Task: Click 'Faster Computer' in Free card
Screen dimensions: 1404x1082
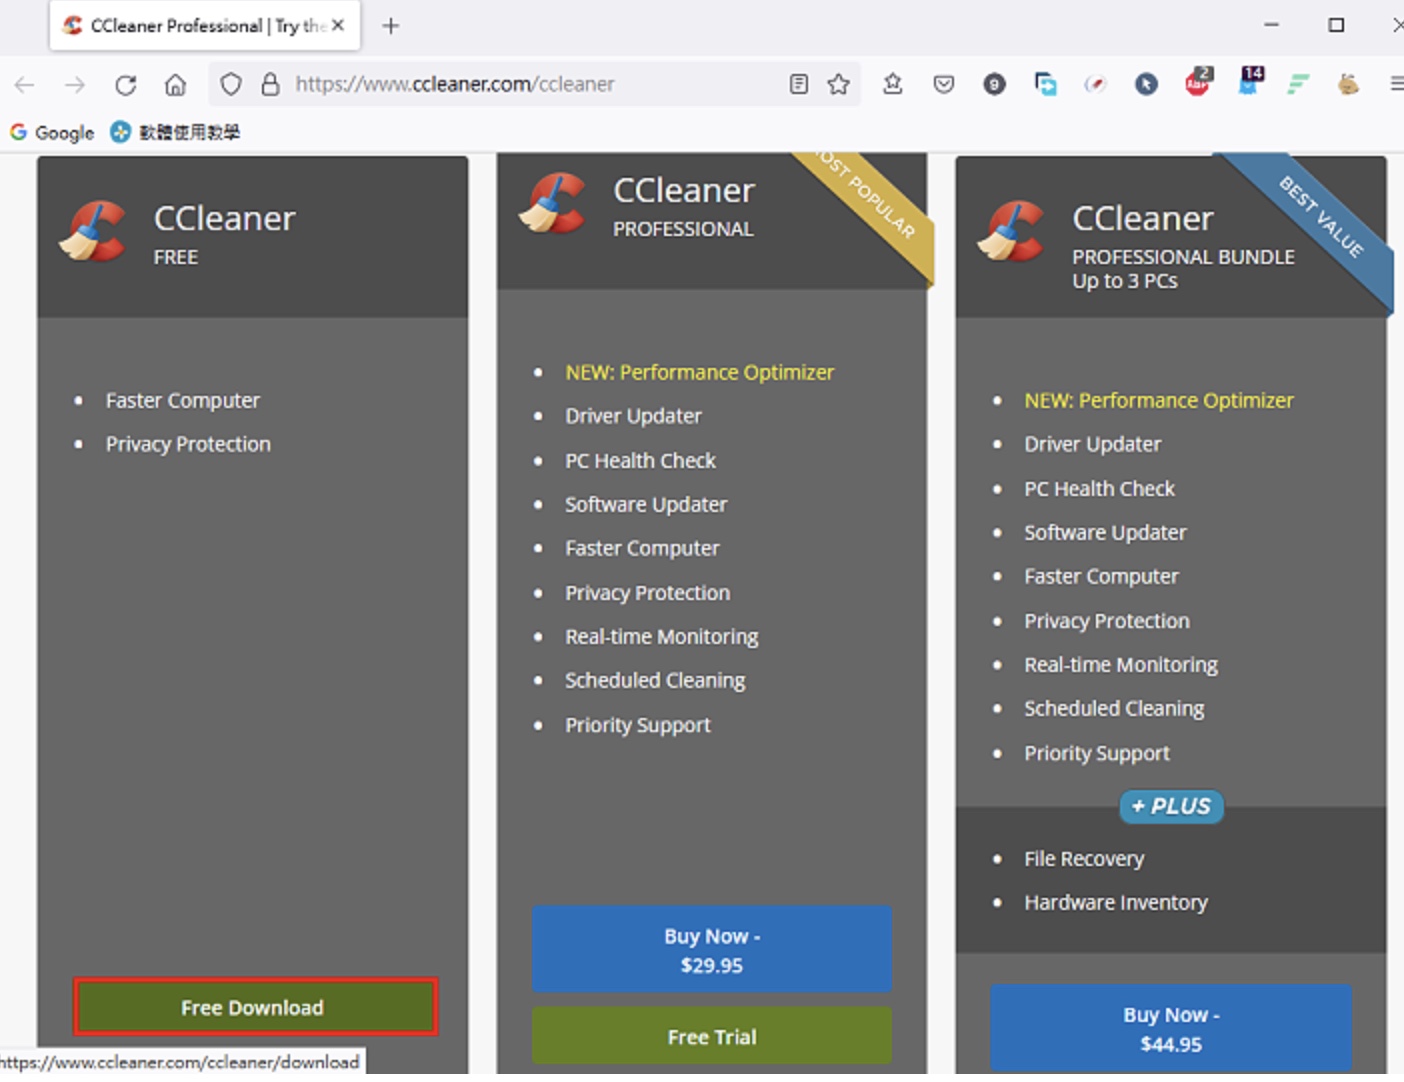Action: (183, 400)
